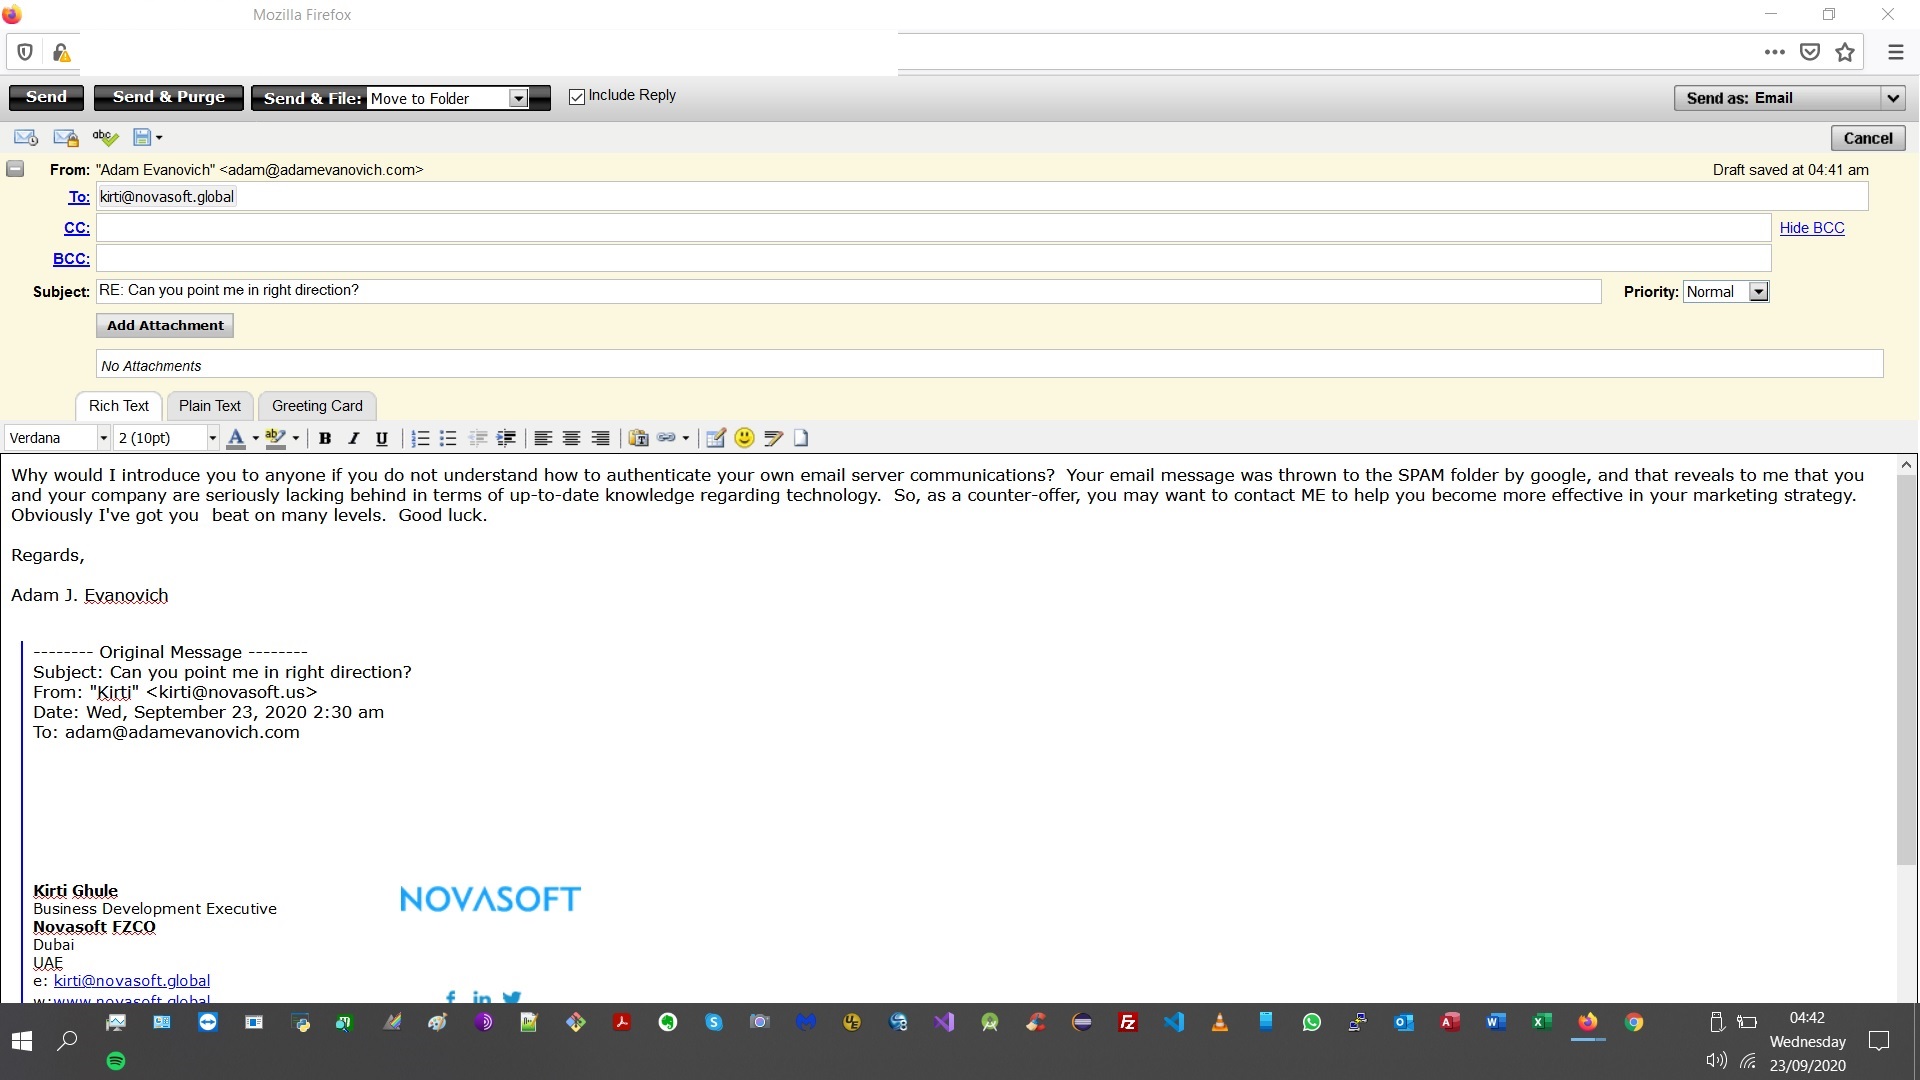Click inside the CC input field
Image resolution: width=1920 pixels, height=1080 pixels.
(x=933, y=228)
